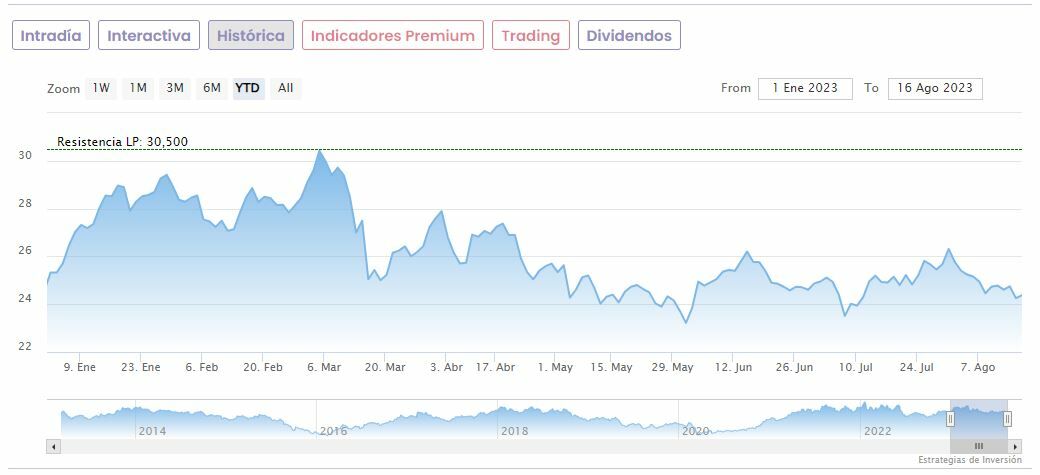Click the navigator scroll right arrow
Screen dimensions: 1040x475
tap(1015, 446)
